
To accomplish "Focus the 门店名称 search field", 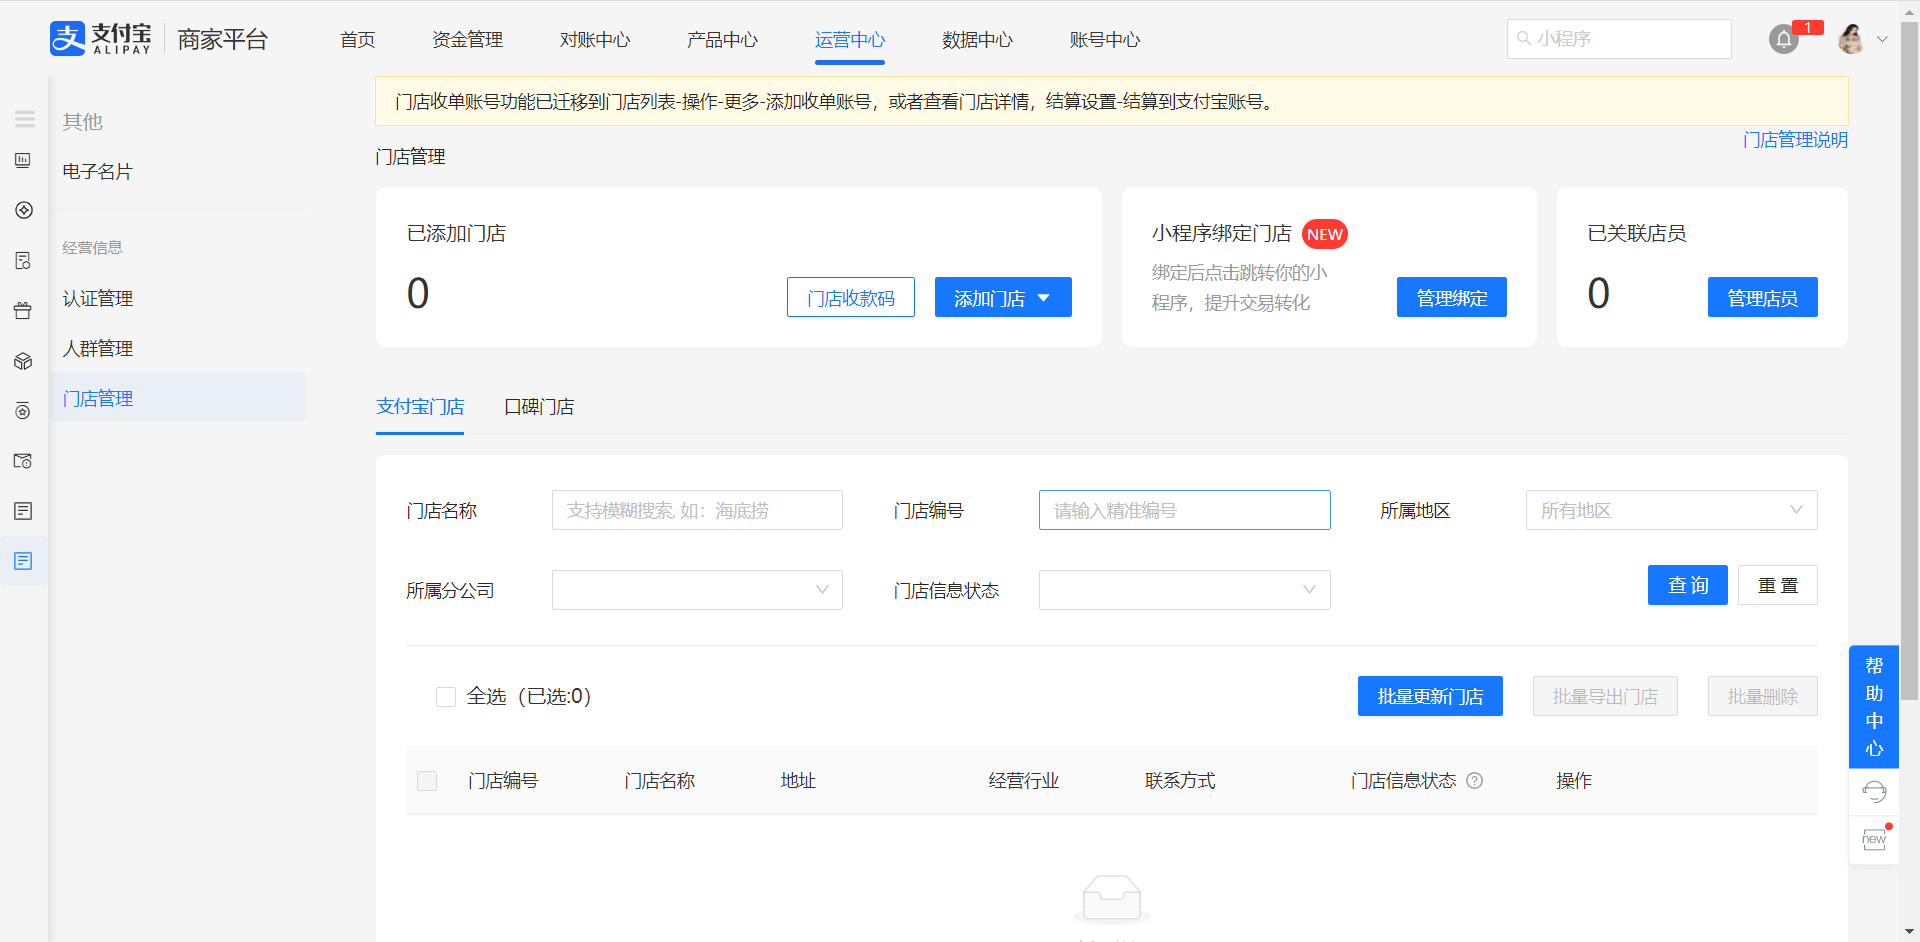I will [x=697, y=510].
